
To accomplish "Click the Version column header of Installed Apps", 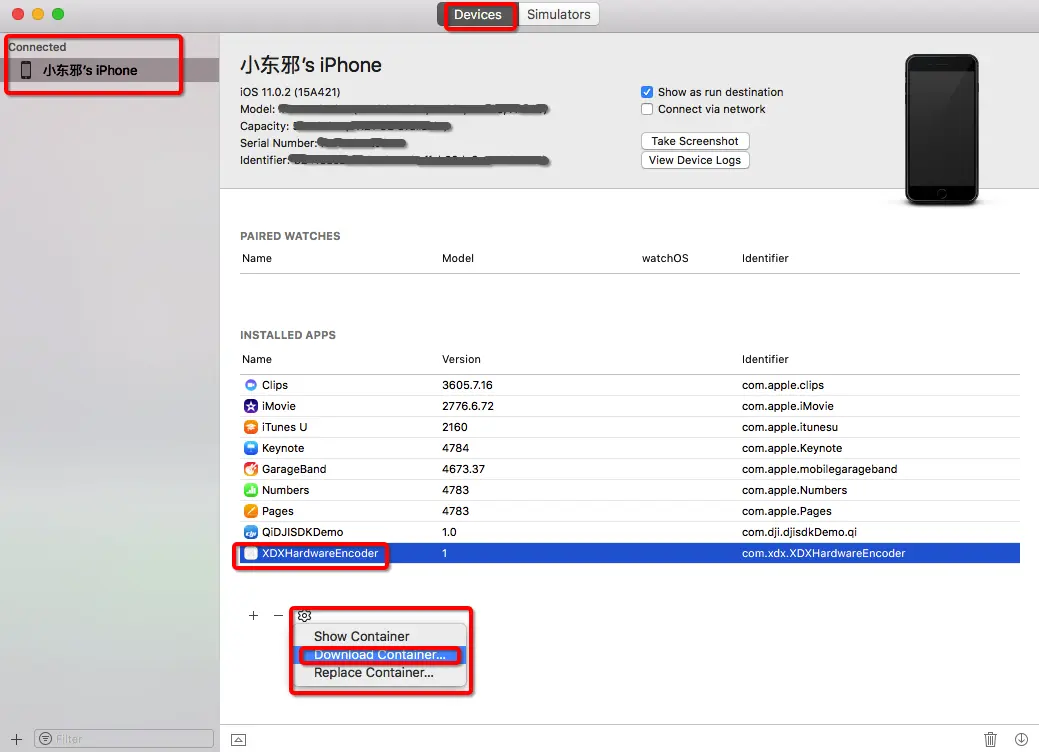I will (461, 359).
